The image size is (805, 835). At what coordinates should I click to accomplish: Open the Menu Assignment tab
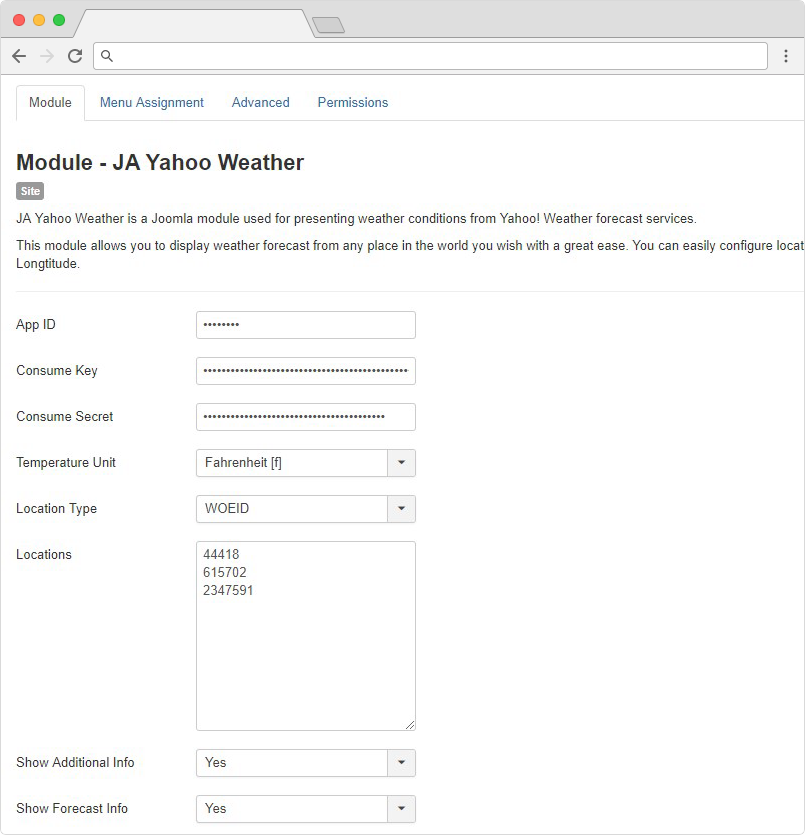(x=152, y=103)
